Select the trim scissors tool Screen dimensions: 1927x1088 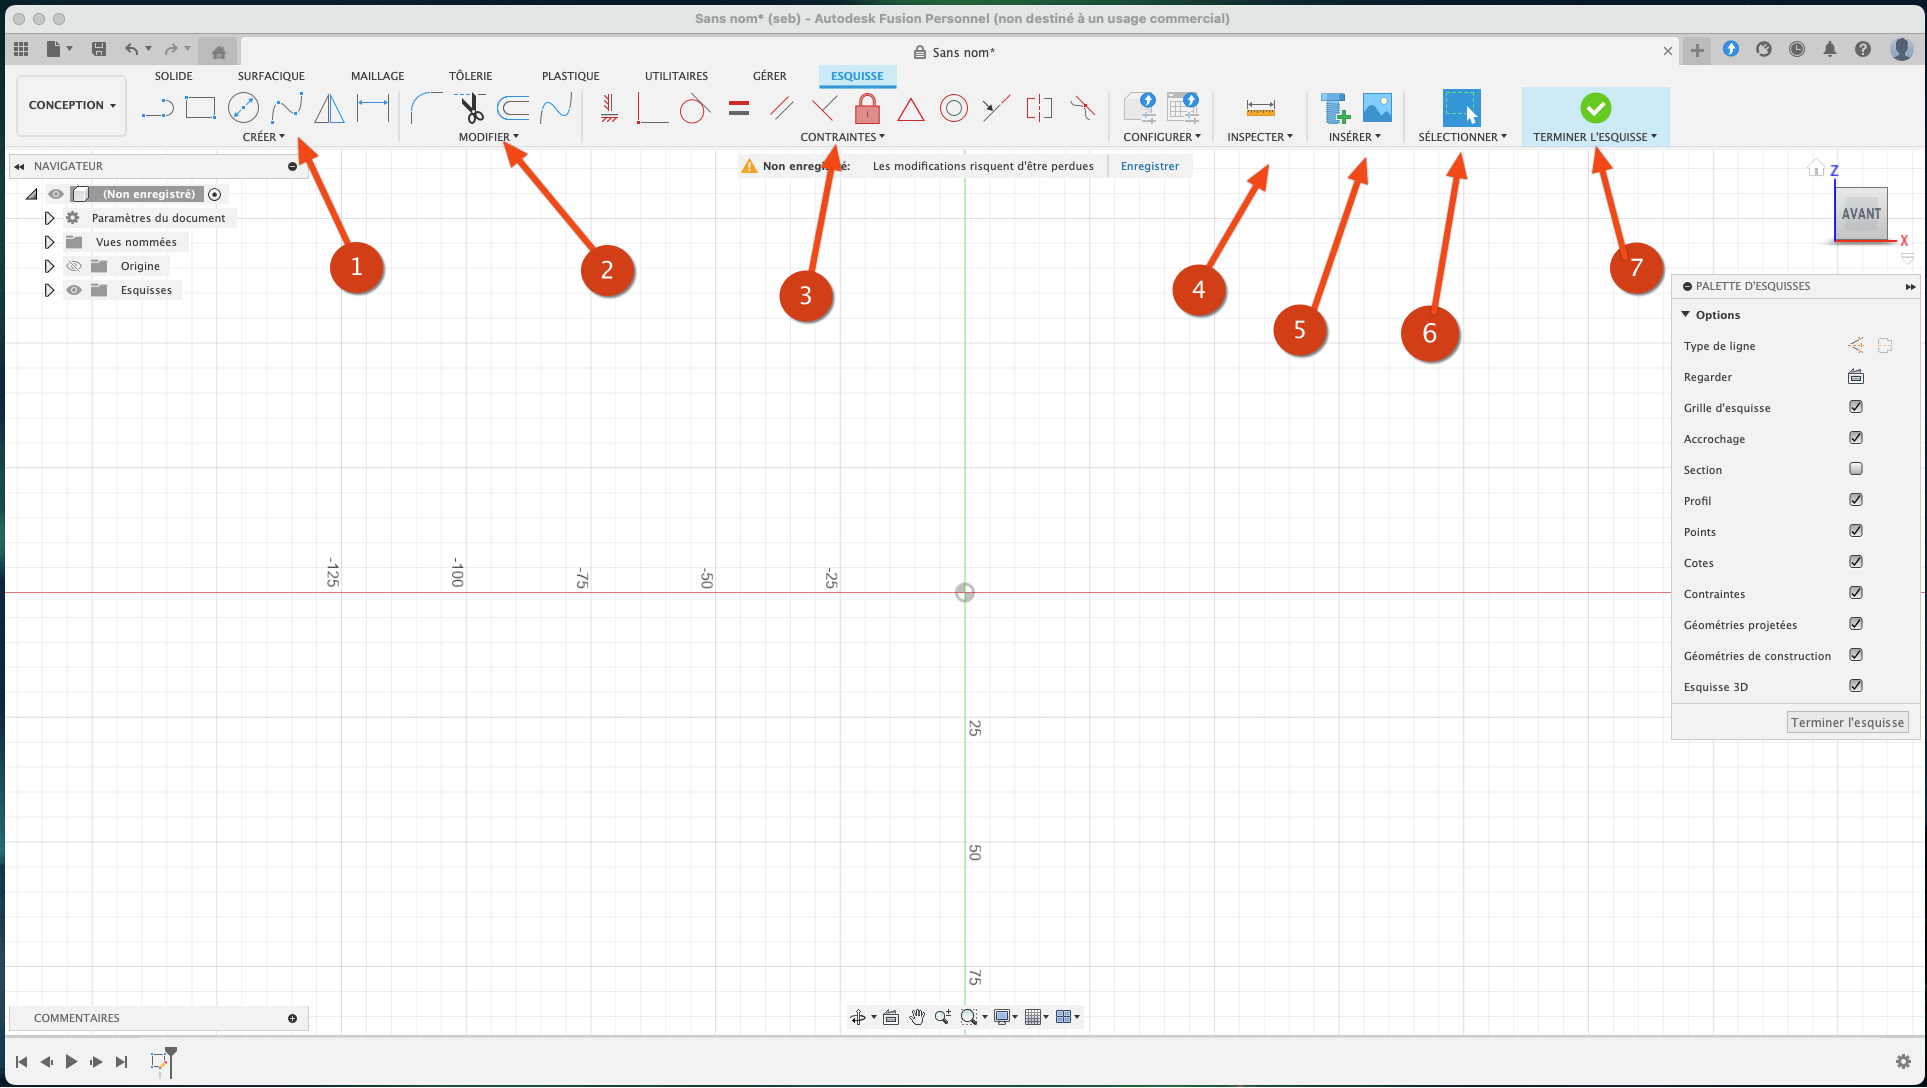click(471, 107)
